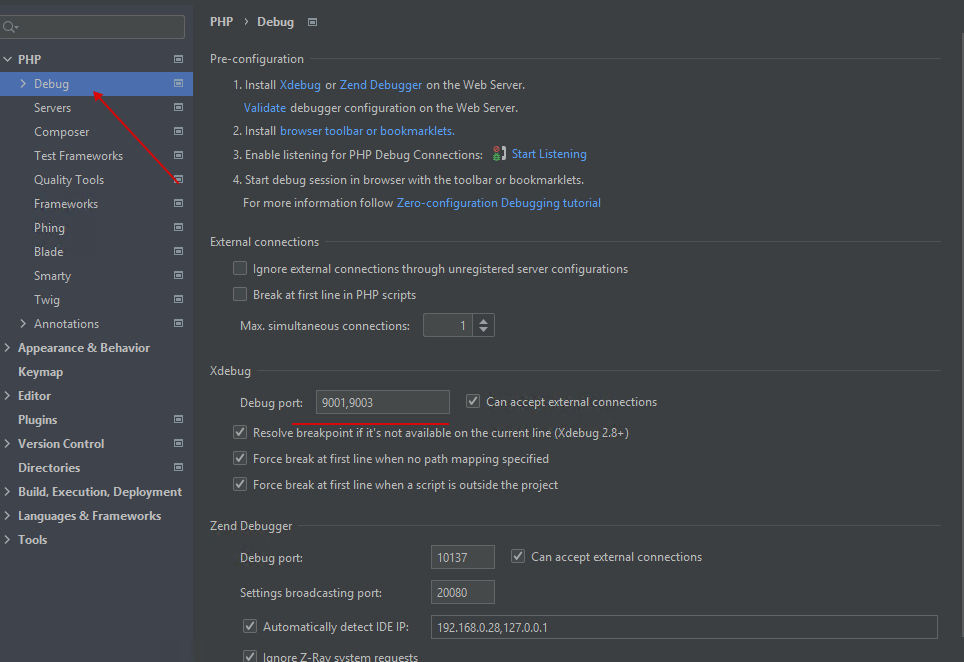Click the search magnifier icon in settings

[x=11, y=27]
